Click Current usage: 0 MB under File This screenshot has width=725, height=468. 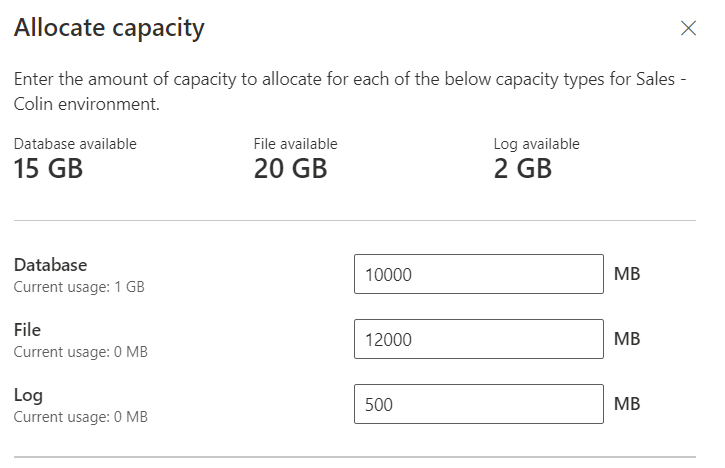click(80, 352)
